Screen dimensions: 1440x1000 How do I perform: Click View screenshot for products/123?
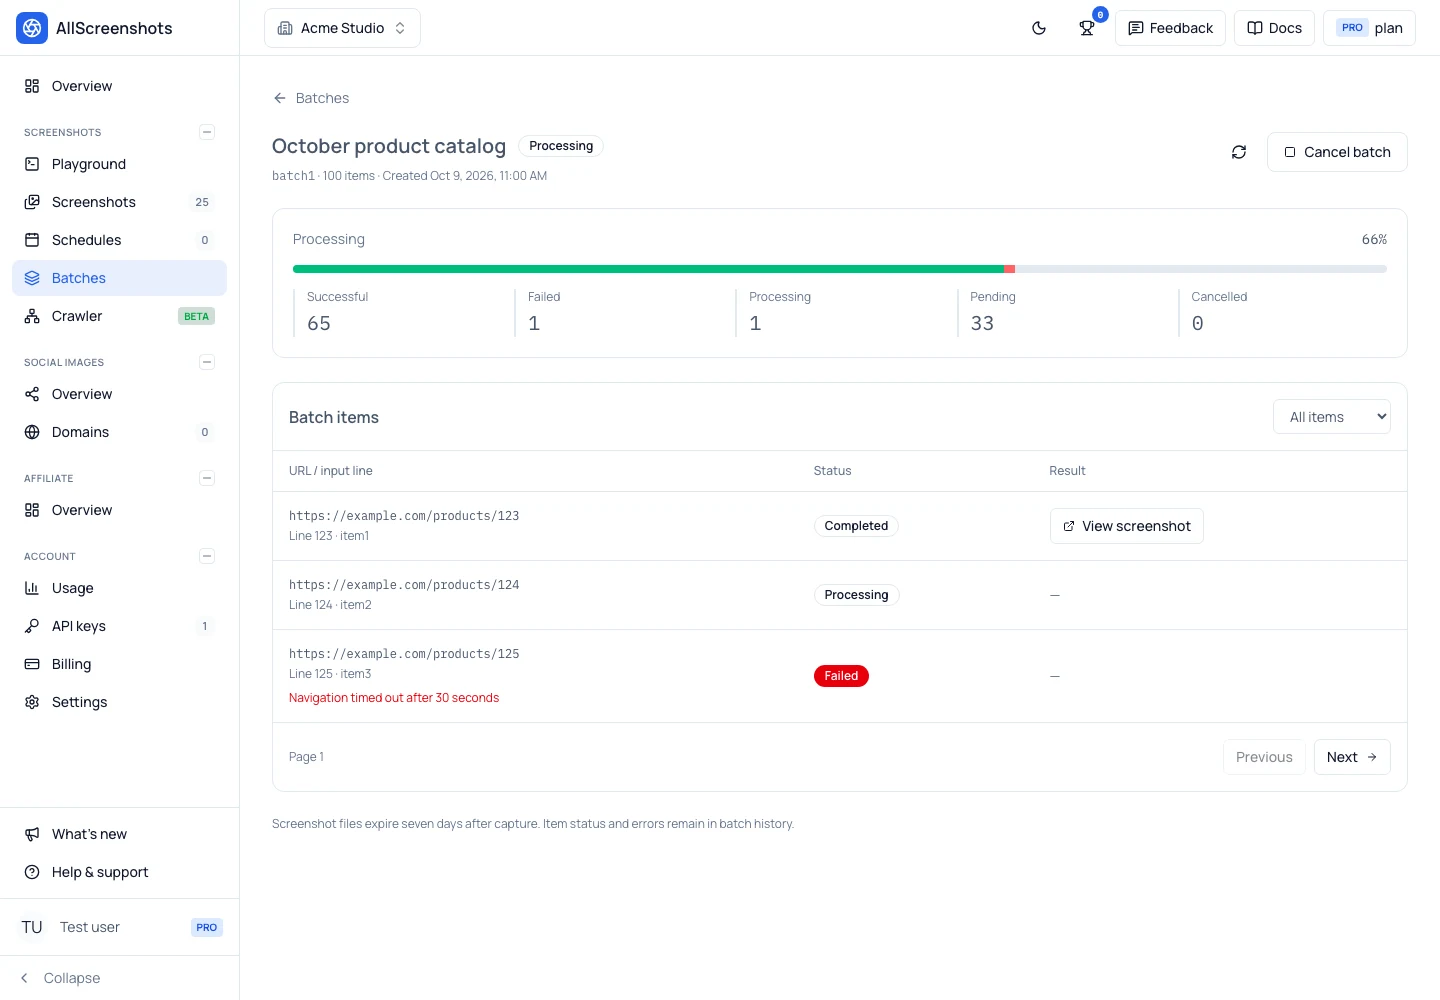tap(1127, 526)
